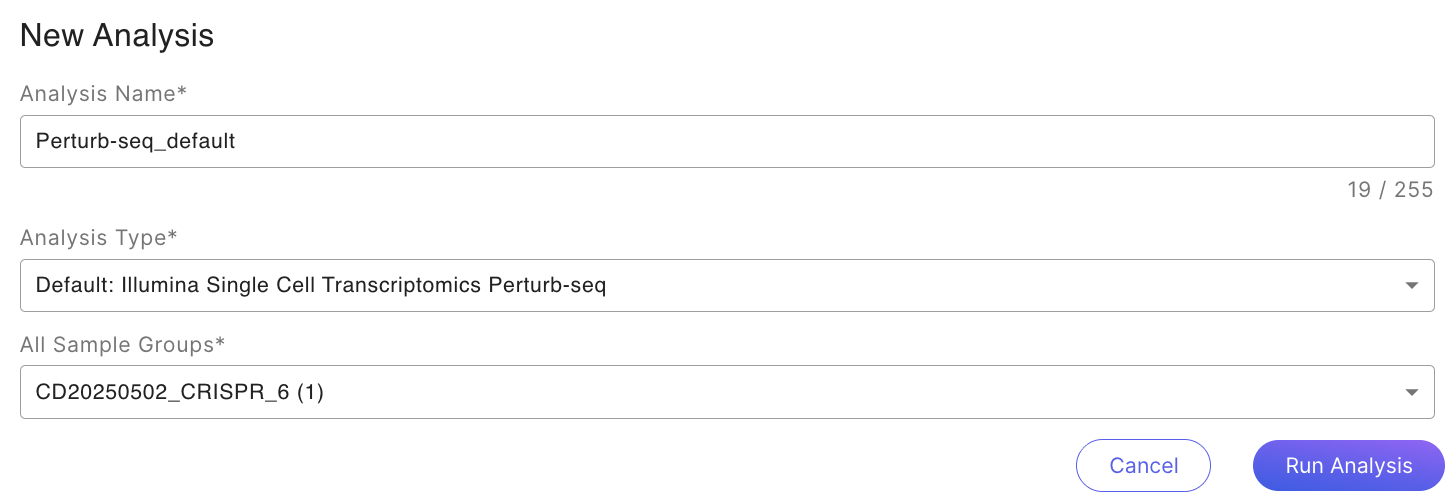The image size is (1456, 504).
Task: Start the job with Run Analysis
Action: tap(1348, 466)
